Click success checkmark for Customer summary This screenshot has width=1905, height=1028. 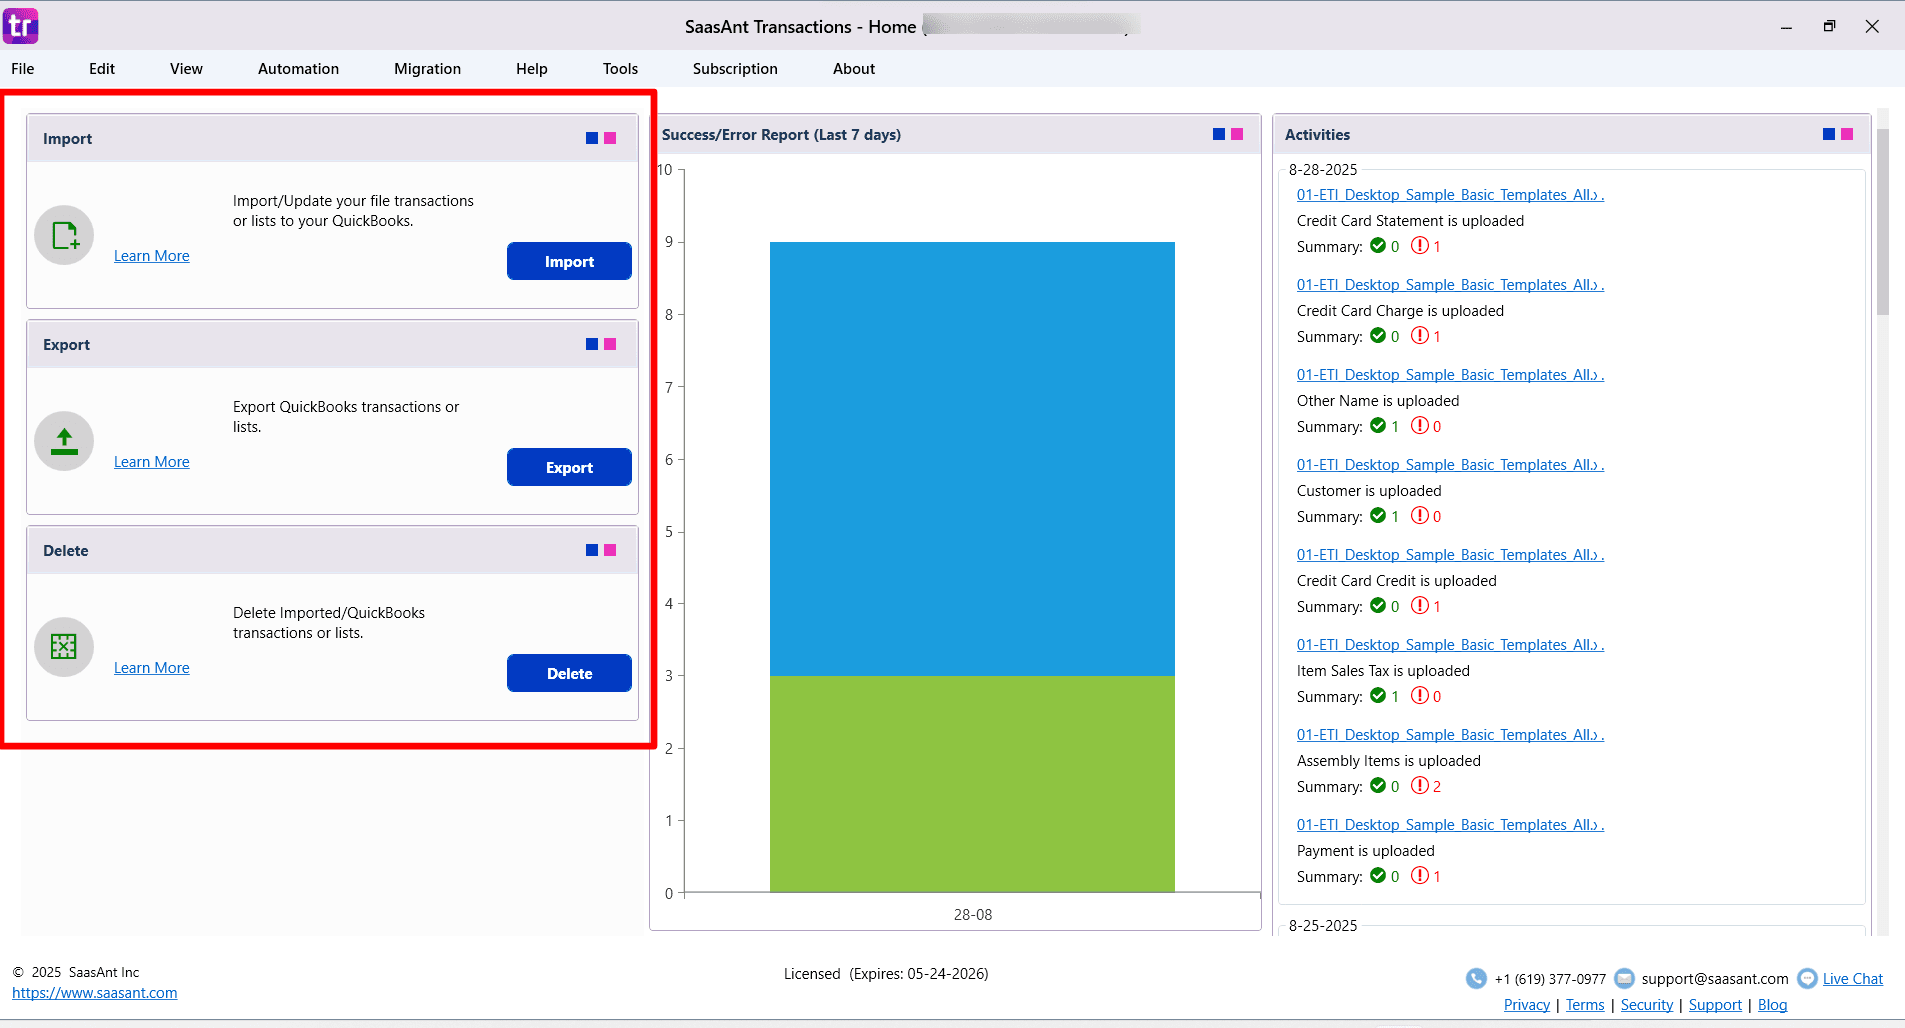tap(1378, 515)
